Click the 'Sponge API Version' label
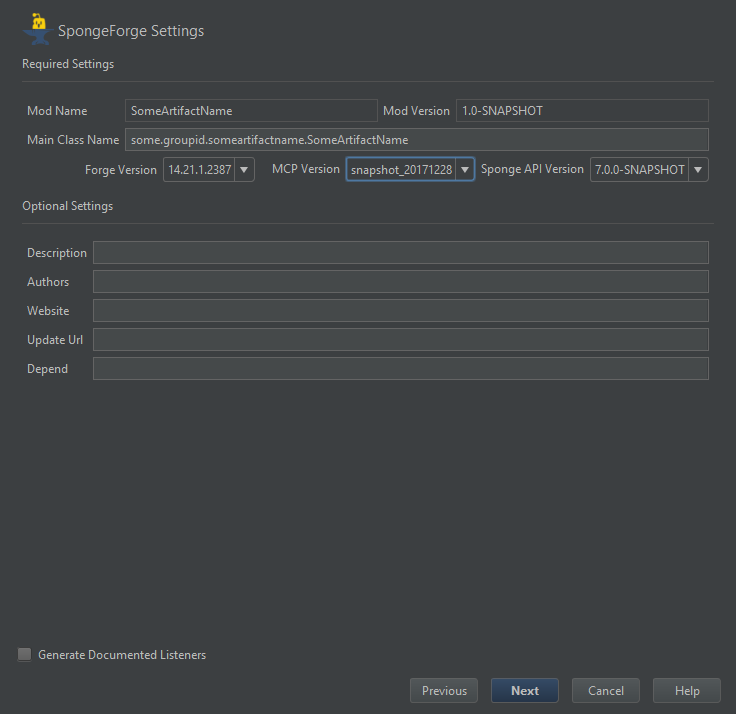Viewport: 736px width, 714px height. (532, 169)
